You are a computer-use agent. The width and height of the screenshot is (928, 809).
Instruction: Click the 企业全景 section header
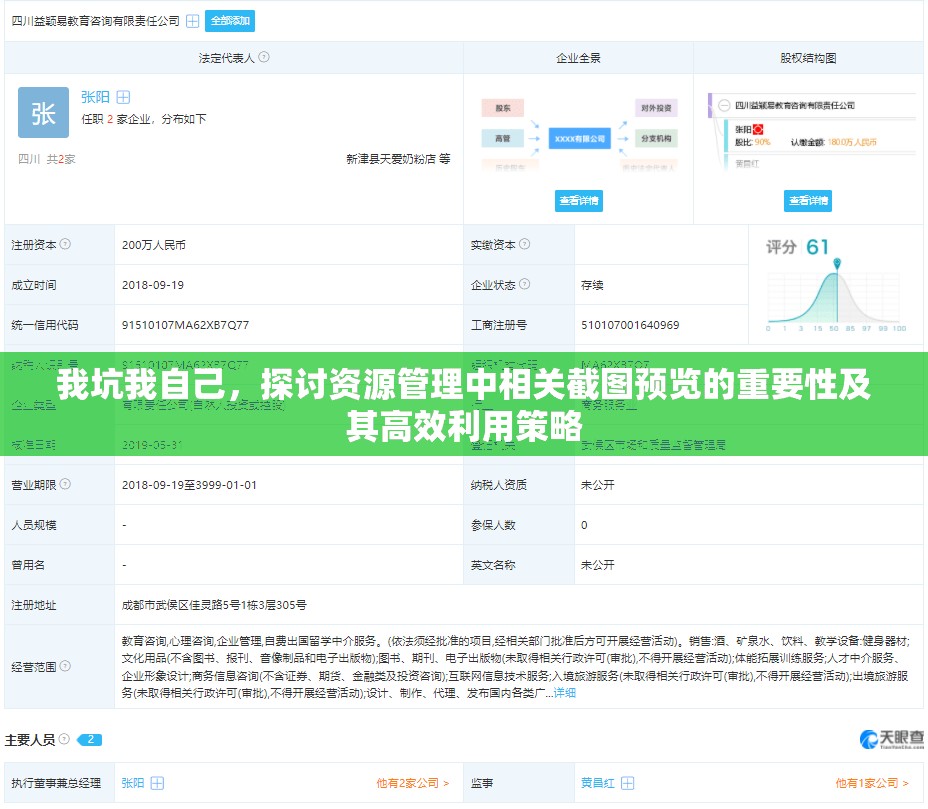click(577, 57)
